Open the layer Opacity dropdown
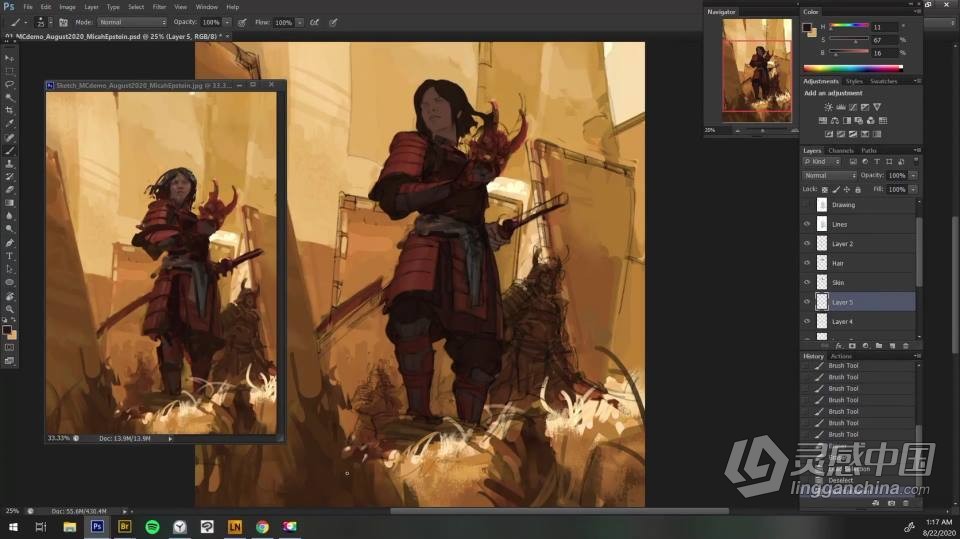This screenshot has height=539, width=960. pos(913,175)
